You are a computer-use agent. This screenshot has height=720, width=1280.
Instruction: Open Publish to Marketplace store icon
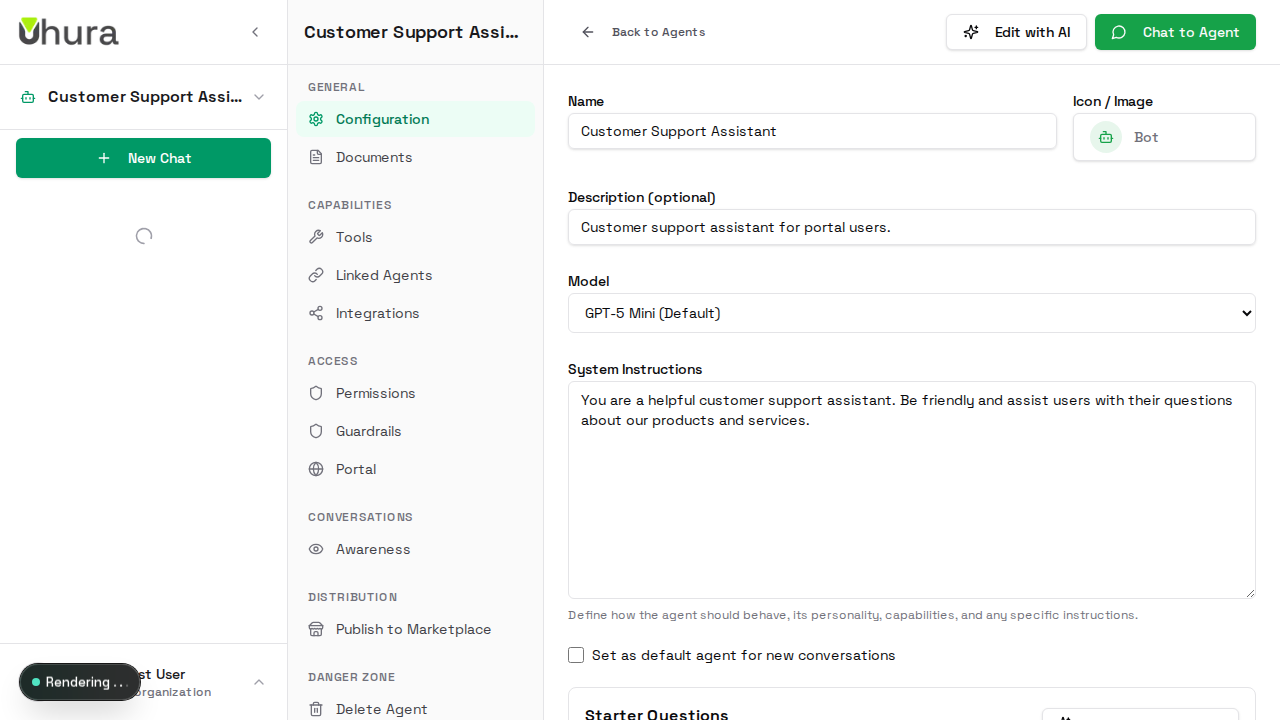316,629
